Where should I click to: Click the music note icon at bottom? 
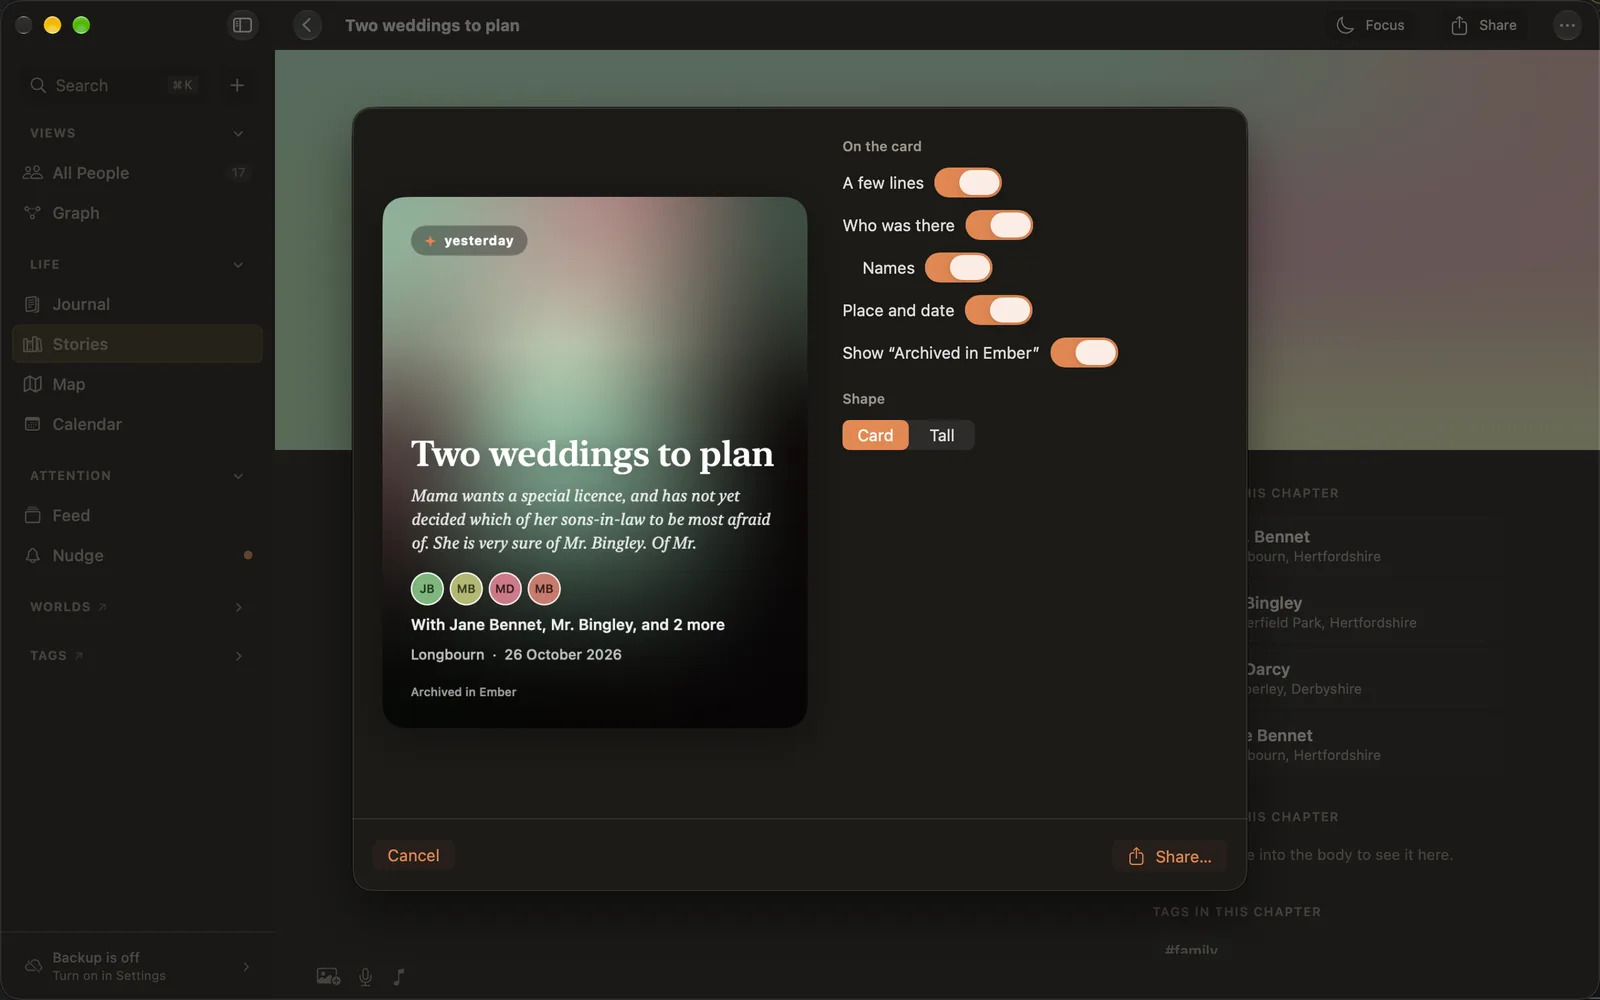pyautogui.click(x=399, y=977)
